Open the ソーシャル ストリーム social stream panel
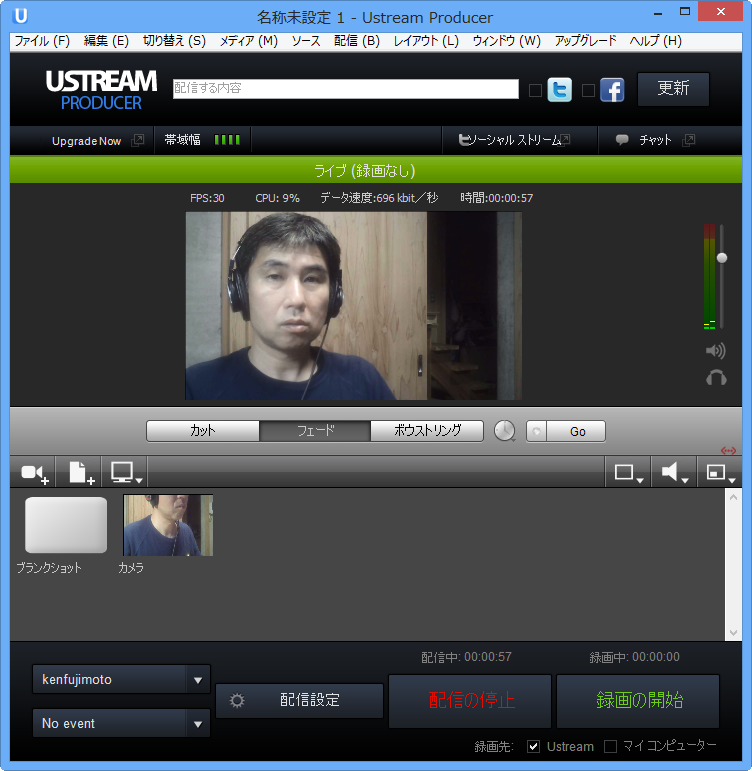 click(x=514, y=140)
